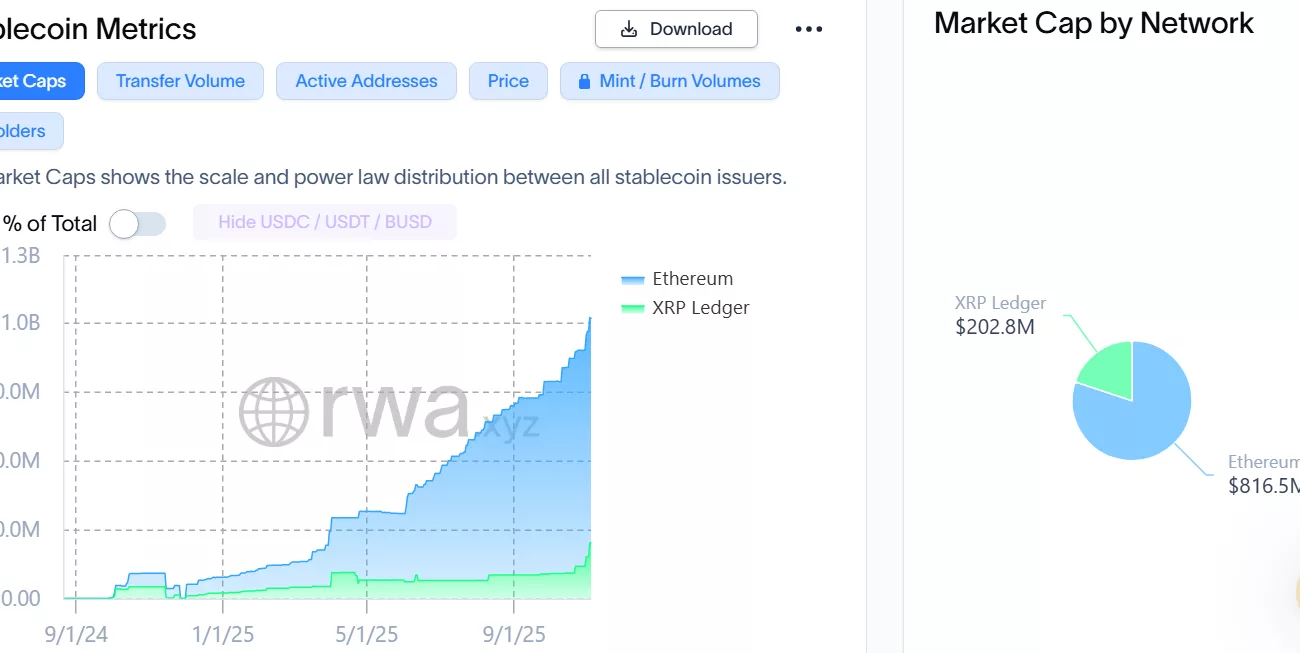The height and width of the screenshot is (653, 1300).
Task: Click the Ethereum $816.5M pie label
Action: [1264, 474]
